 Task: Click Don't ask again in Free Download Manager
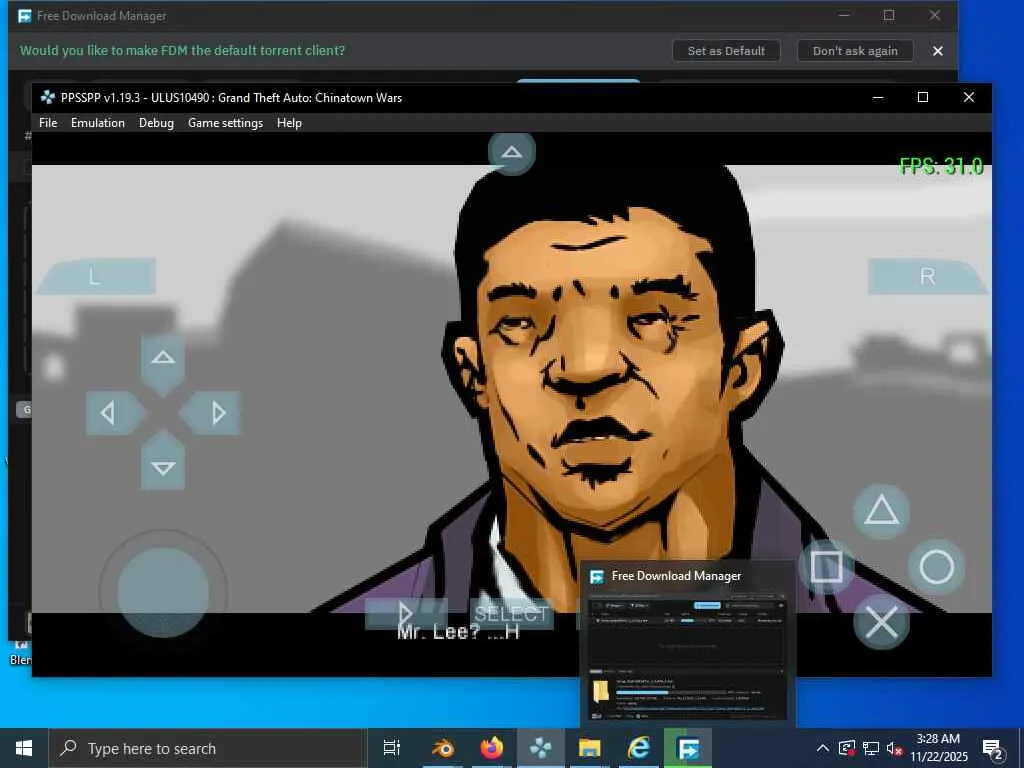855,51
